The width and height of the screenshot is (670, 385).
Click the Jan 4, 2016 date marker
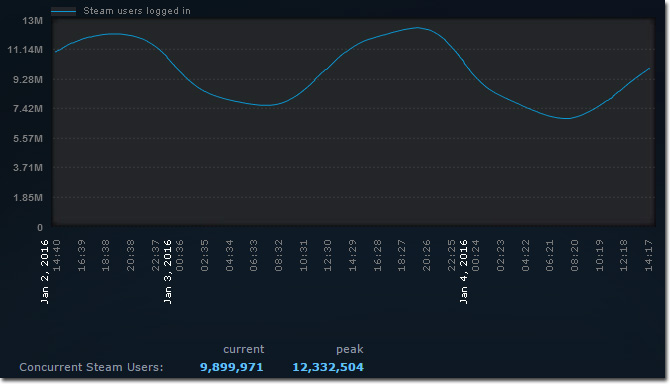(464, 272)
